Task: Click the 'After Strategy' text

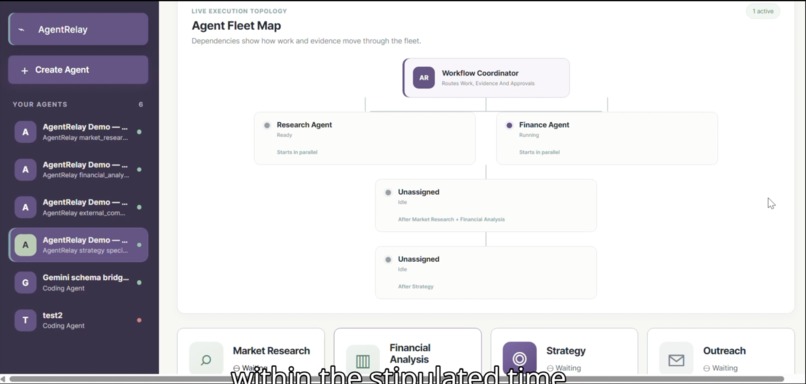Action: point(416,286)
